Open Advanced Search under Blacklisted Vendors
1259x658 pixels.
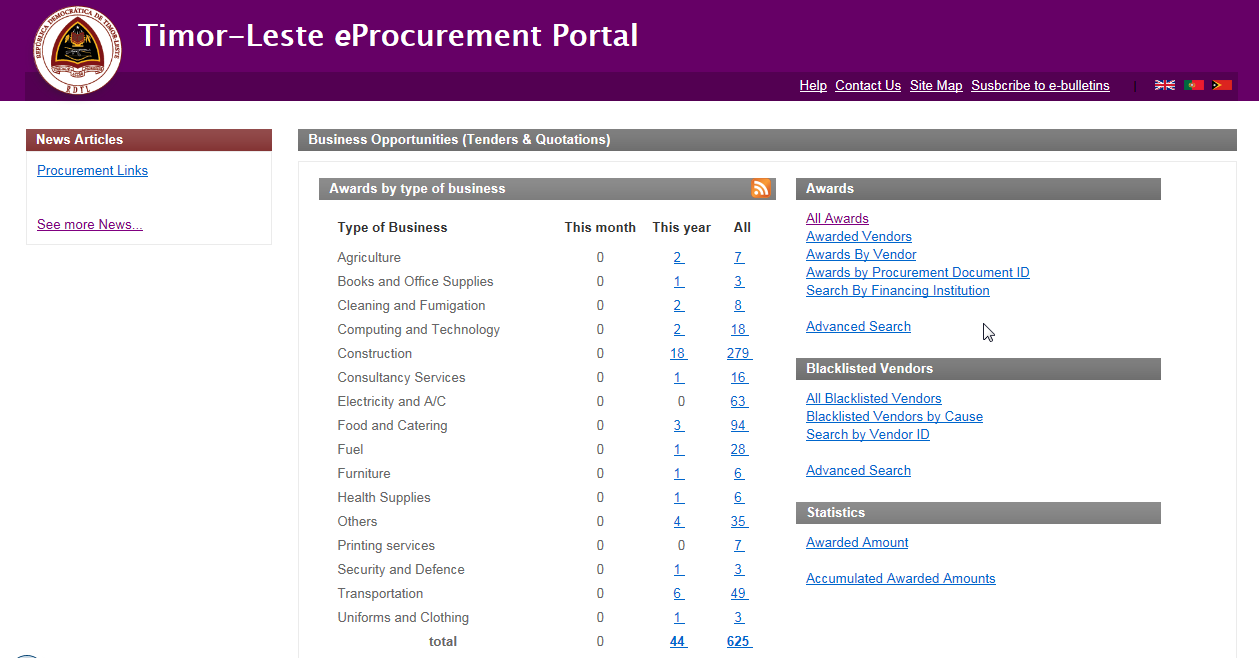[858, 470]
